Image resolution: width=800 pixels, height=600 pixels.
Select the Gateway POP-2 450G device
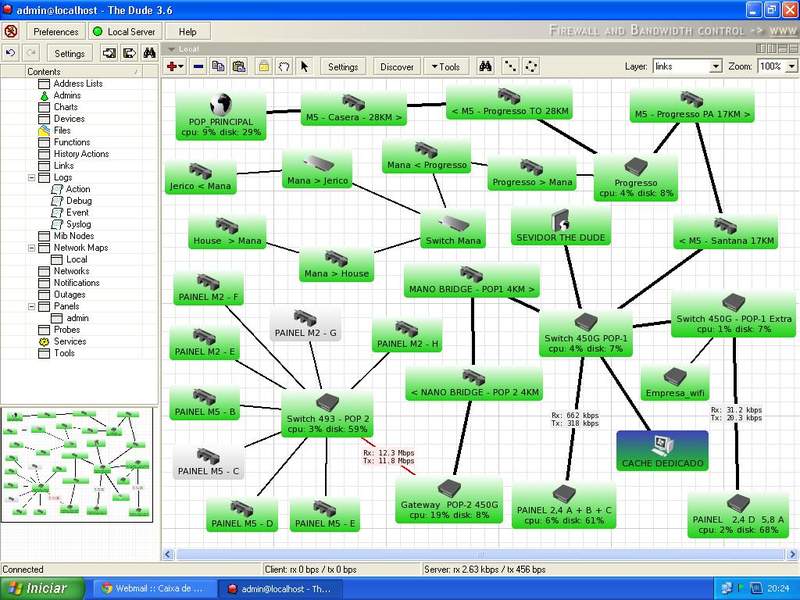(x=449, y=501)
